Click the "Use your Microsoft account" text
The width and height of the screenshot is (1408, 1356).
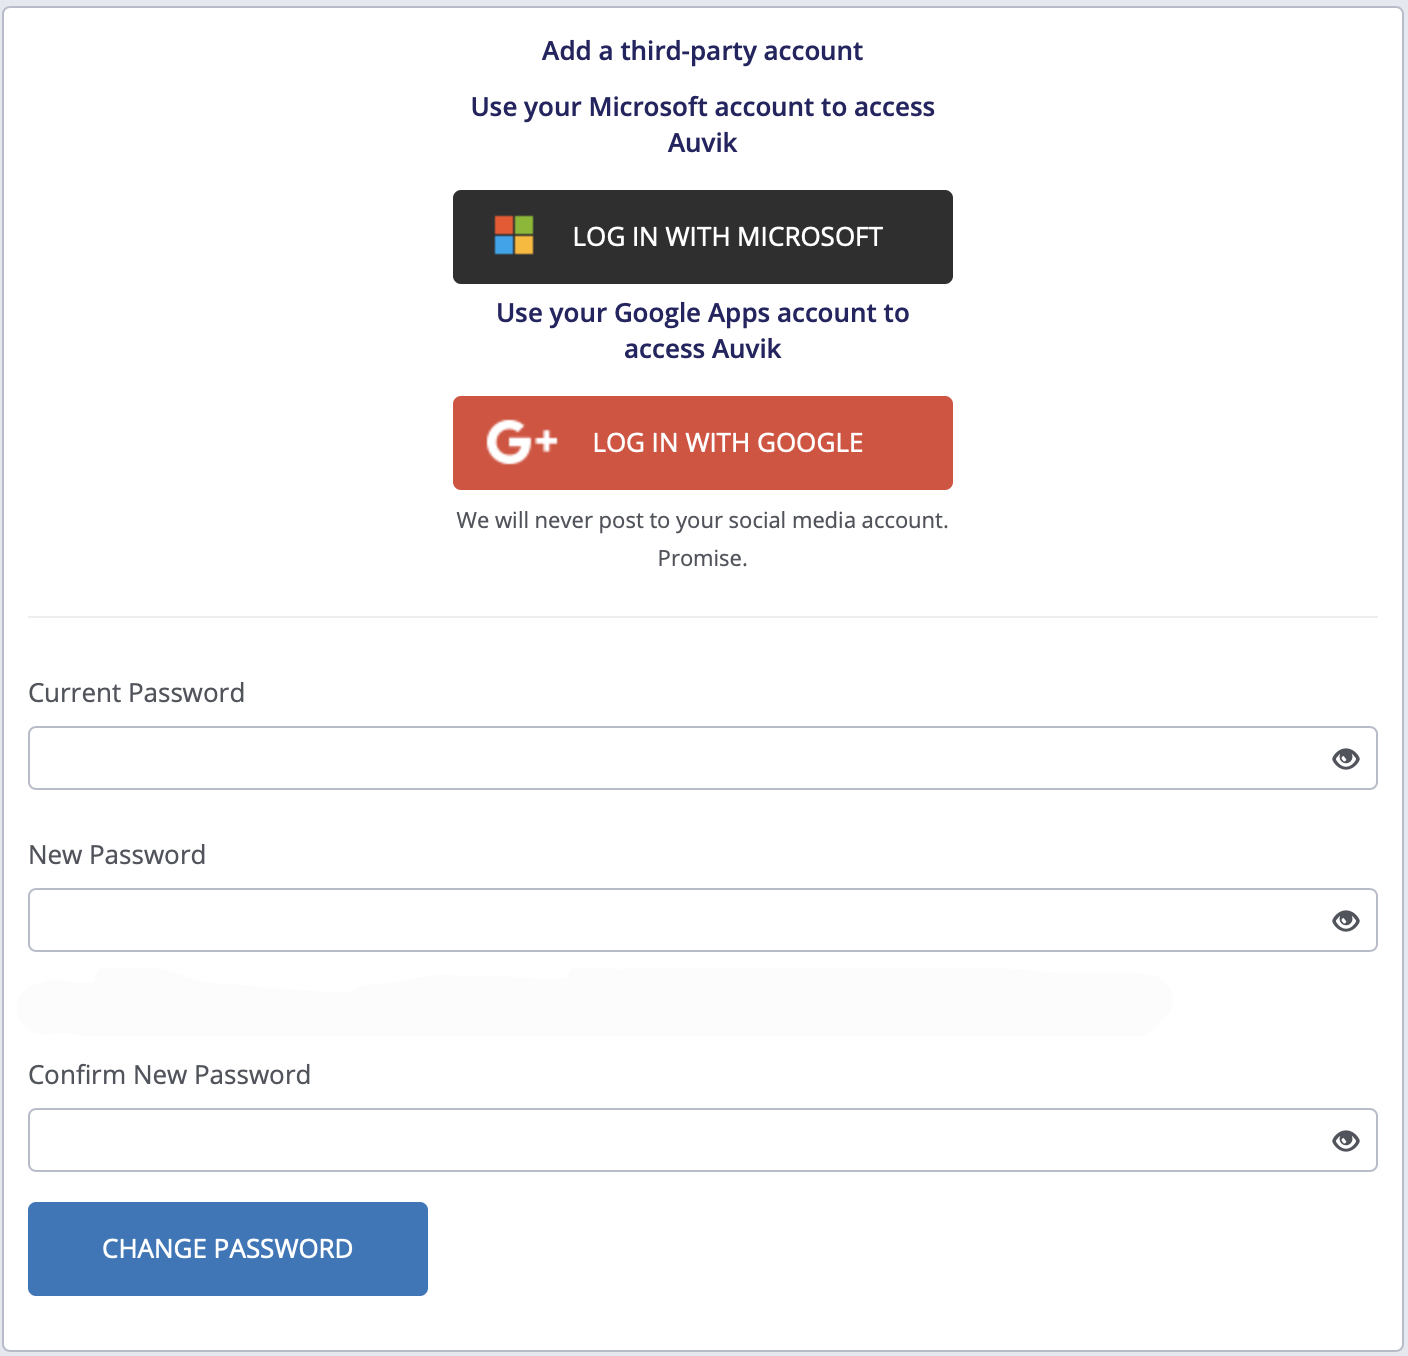tap(703, 125)
